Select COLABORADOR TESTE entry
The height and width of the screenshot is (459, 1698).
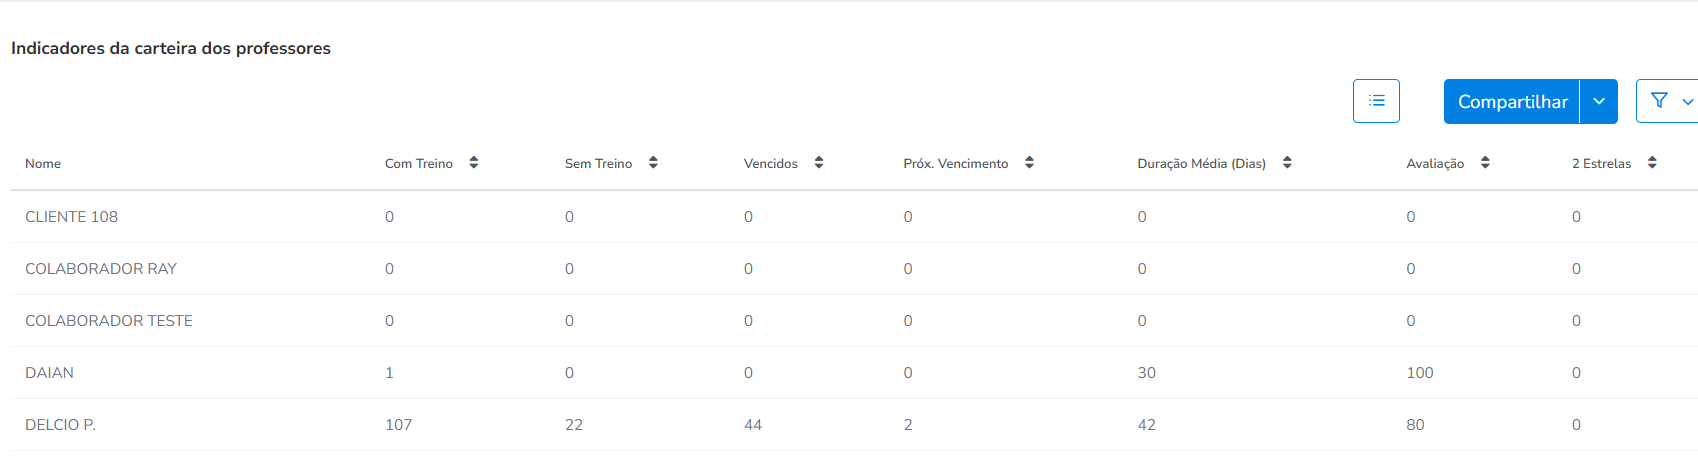109,321
